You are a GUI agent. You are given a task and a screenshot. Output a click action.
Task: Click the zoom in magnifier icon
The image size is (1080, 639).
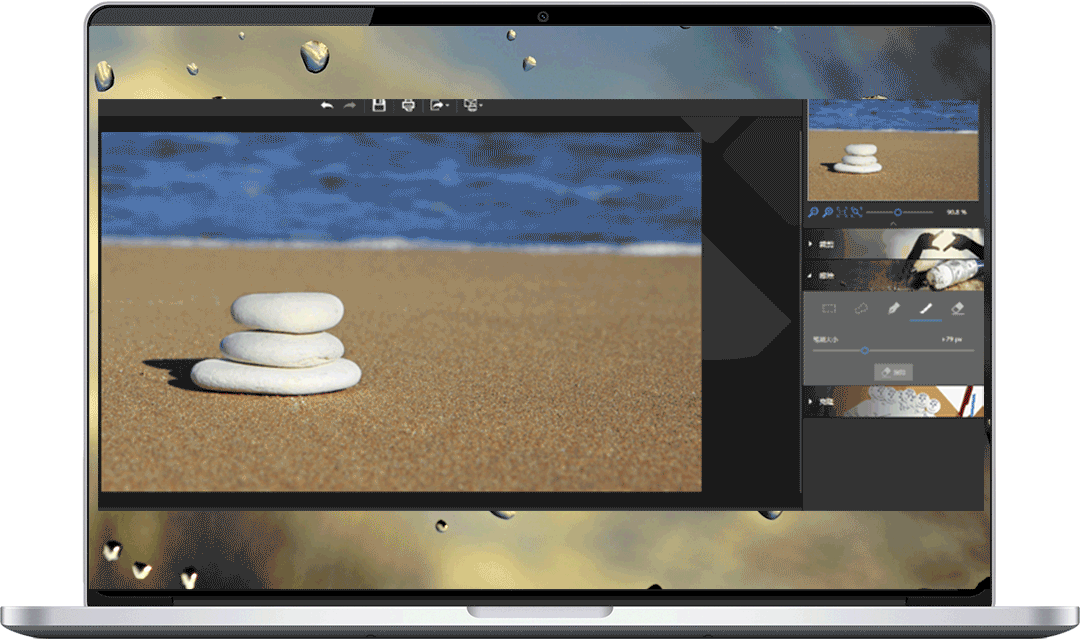point(828,212)
